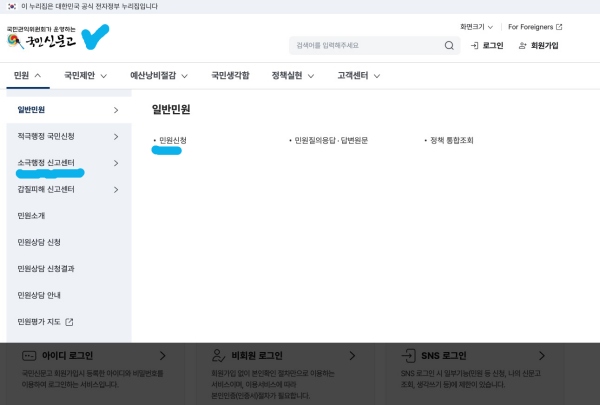Expand the 예산낭비절감 menu chevron
This screenshot has height=405, width=600.
pos(184,76)
